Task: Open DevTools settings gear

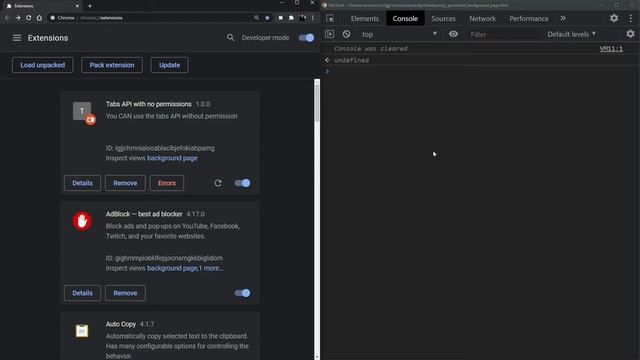Action: (x=614, y=18)
